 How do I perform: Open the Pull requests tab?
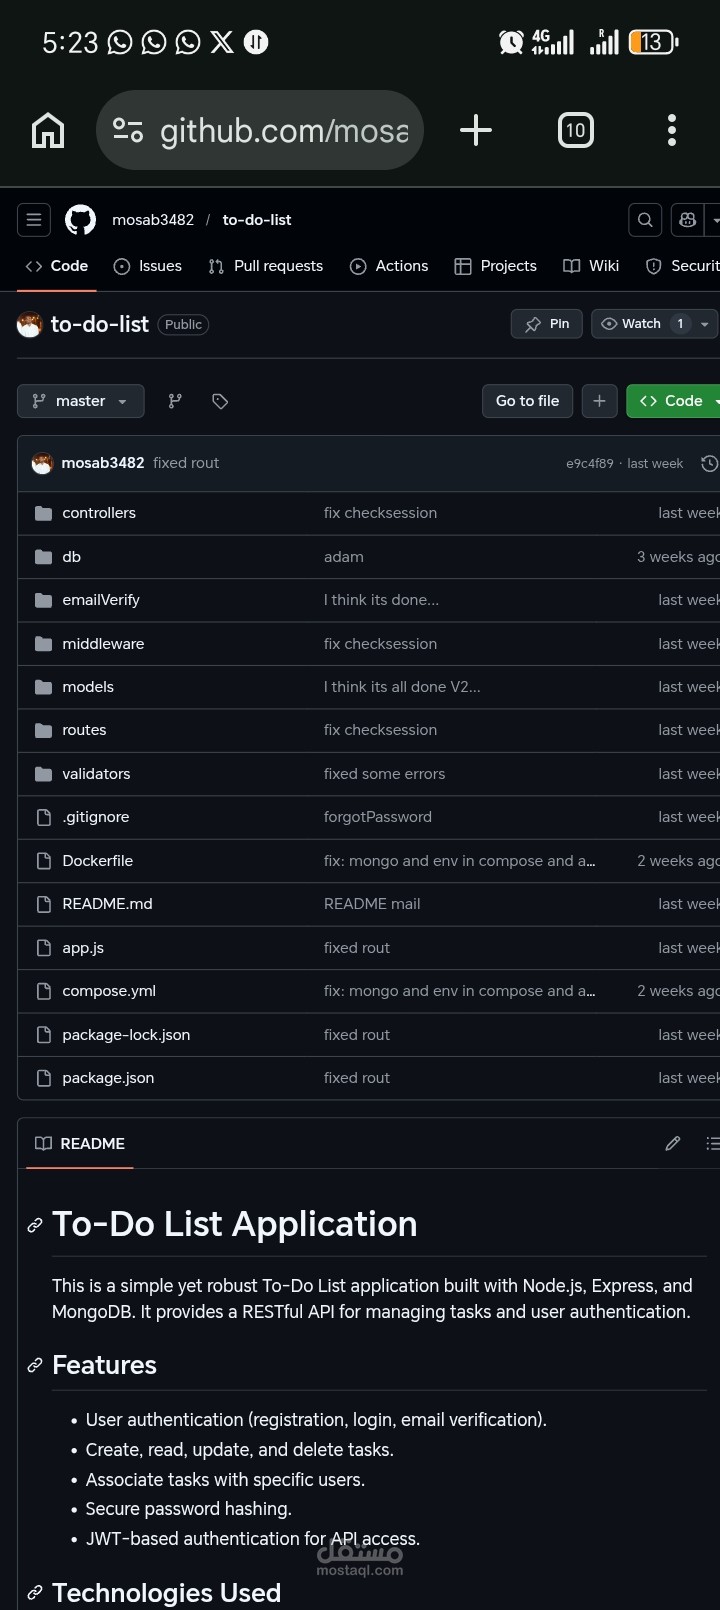[266, 266]
